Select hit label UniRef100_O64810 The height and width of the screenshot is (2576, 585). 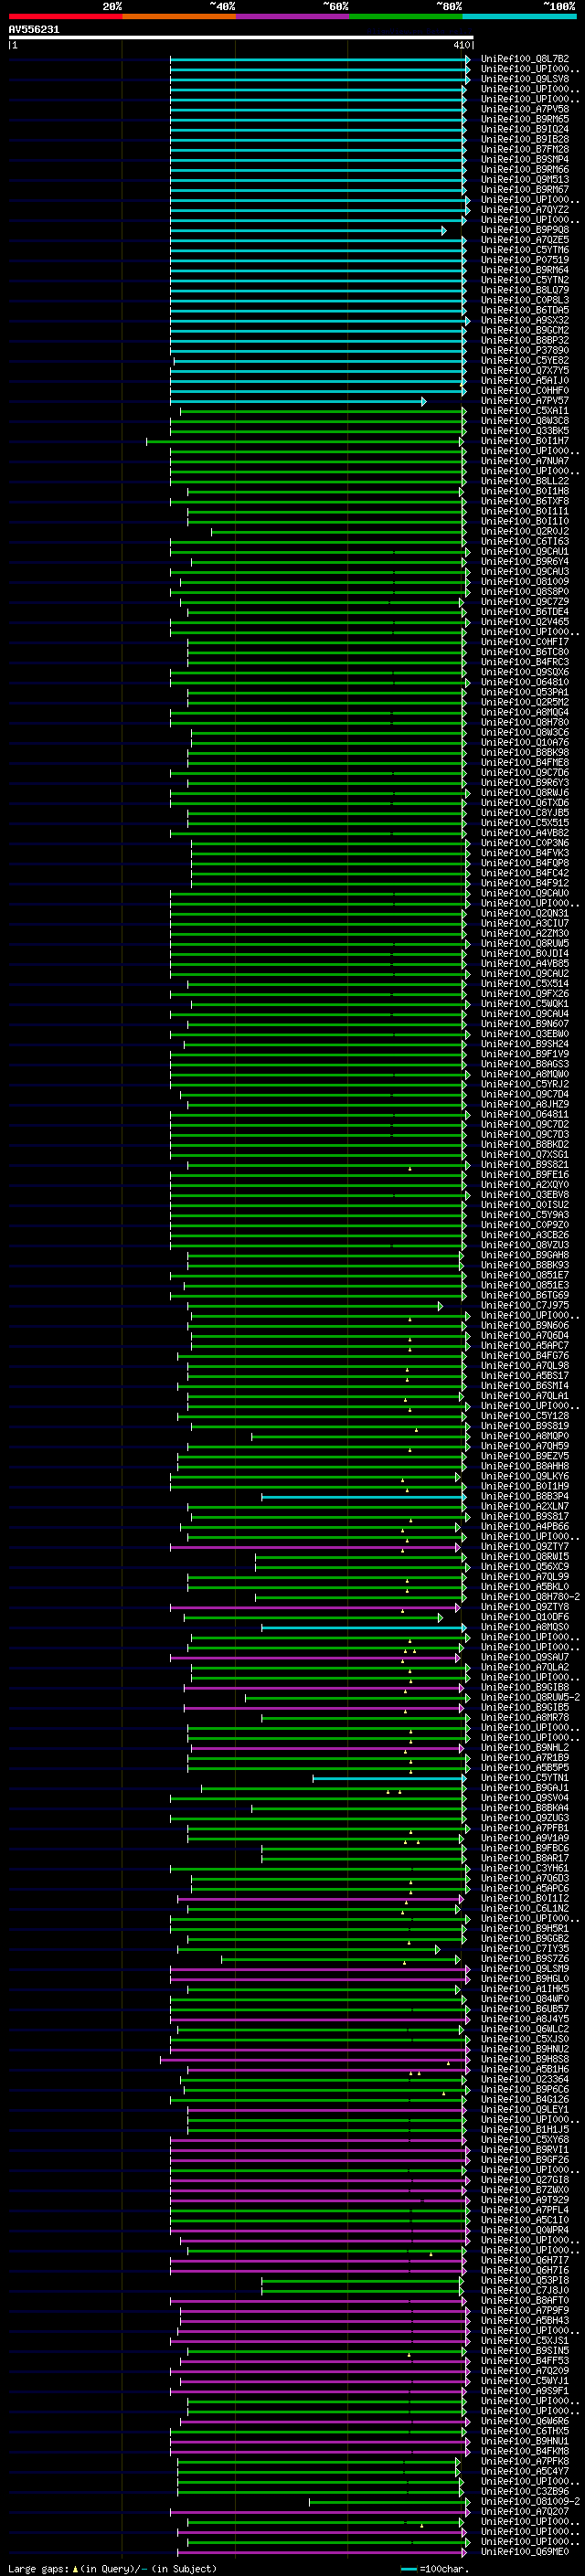point(524,682)
